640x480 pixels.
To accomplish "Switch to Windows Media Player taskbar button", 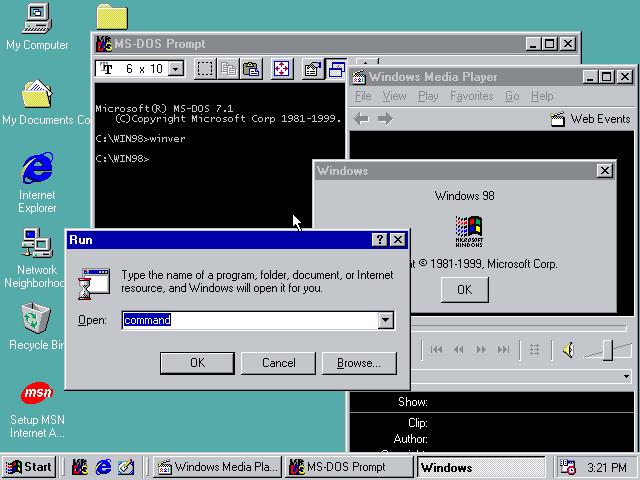I will 218,467.
